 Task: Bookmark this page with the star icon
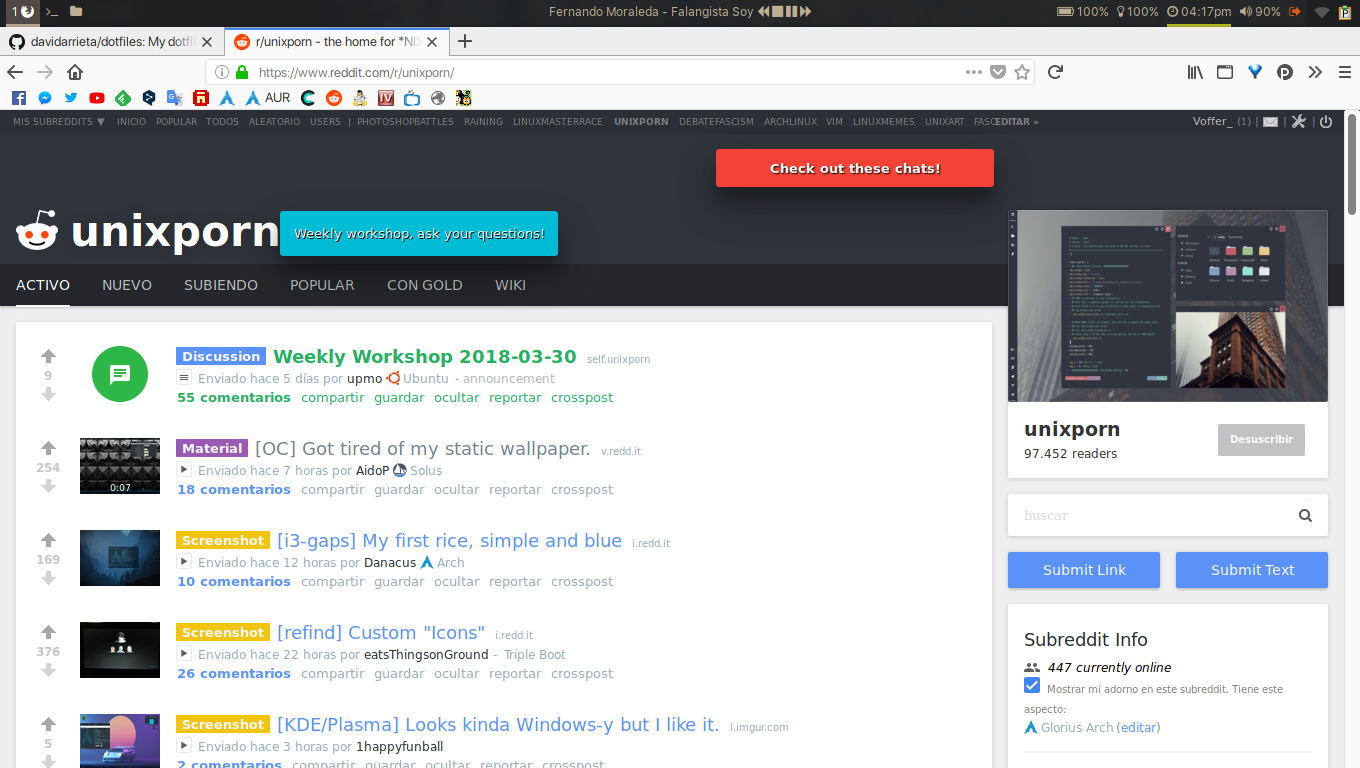1022,72
